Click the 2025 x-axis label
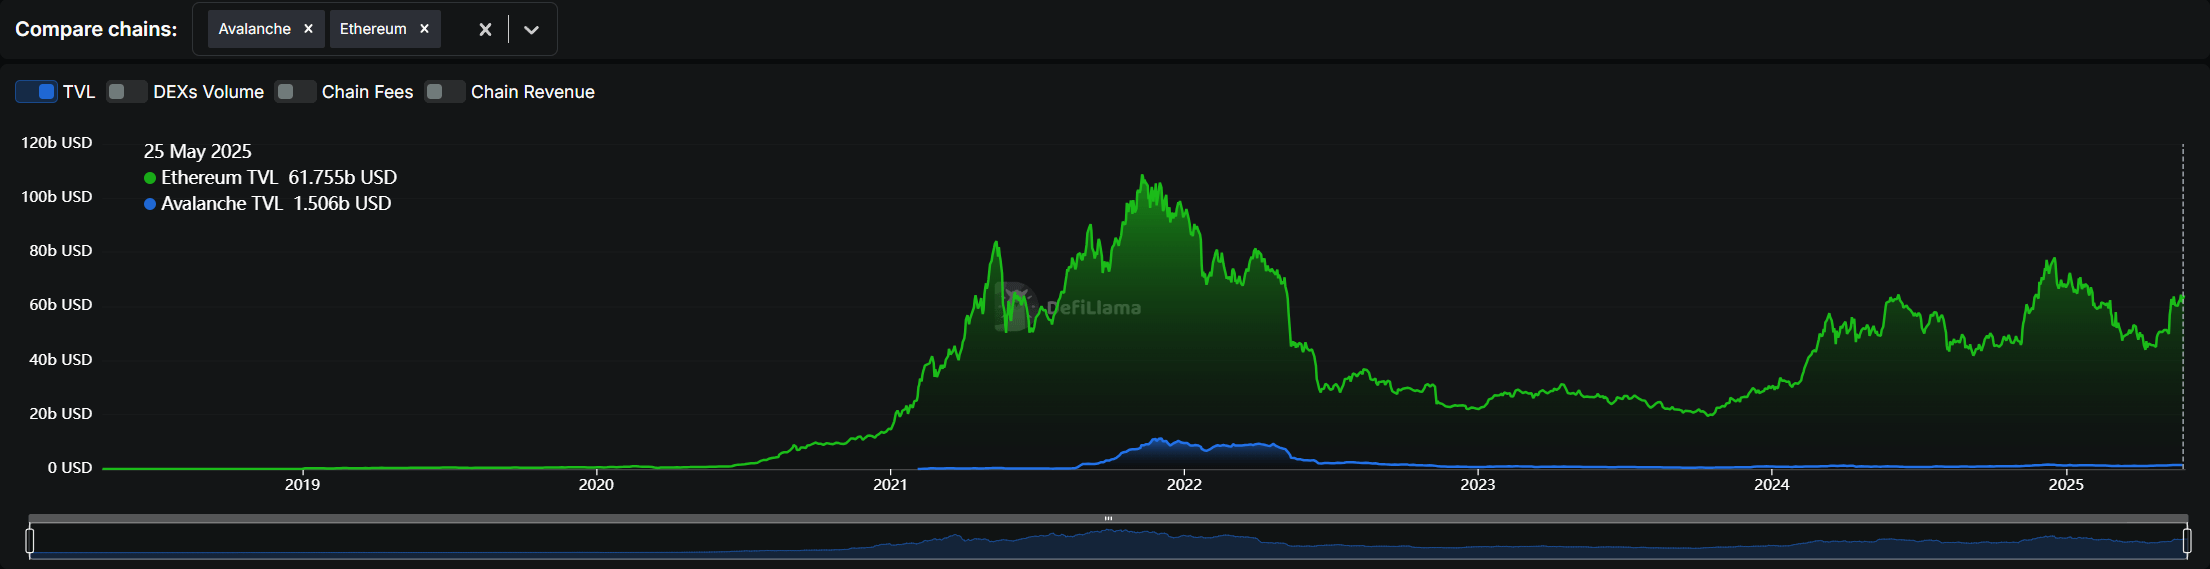Image resolution: width=2210 pixels, height=569 pixels. pyautogui.click(x=2066, y=485)
